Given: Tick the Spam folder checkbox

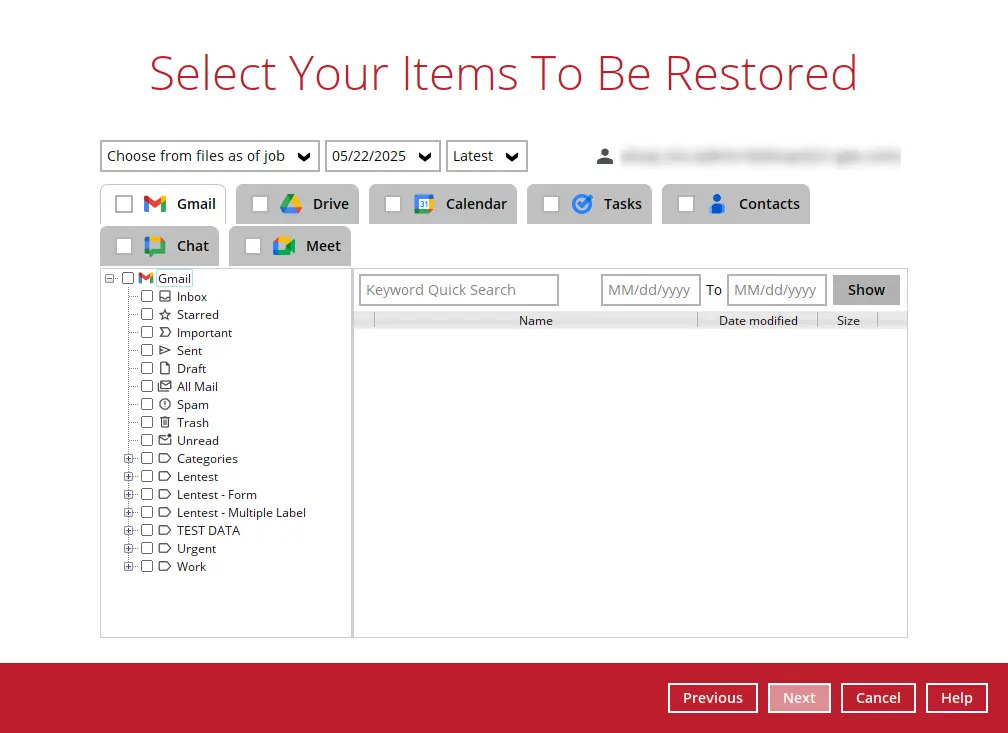Looking at the screenshot, I should coord(146,404).
